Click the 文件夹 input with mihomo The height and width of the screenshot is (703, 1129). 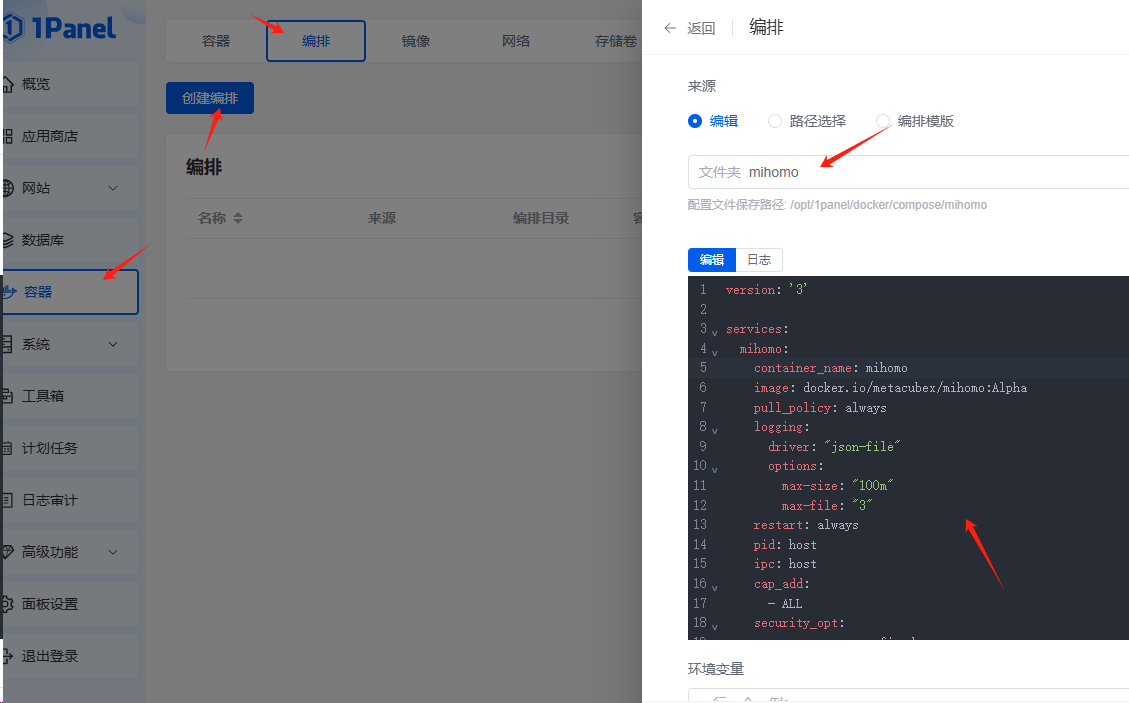click(909, 172)
